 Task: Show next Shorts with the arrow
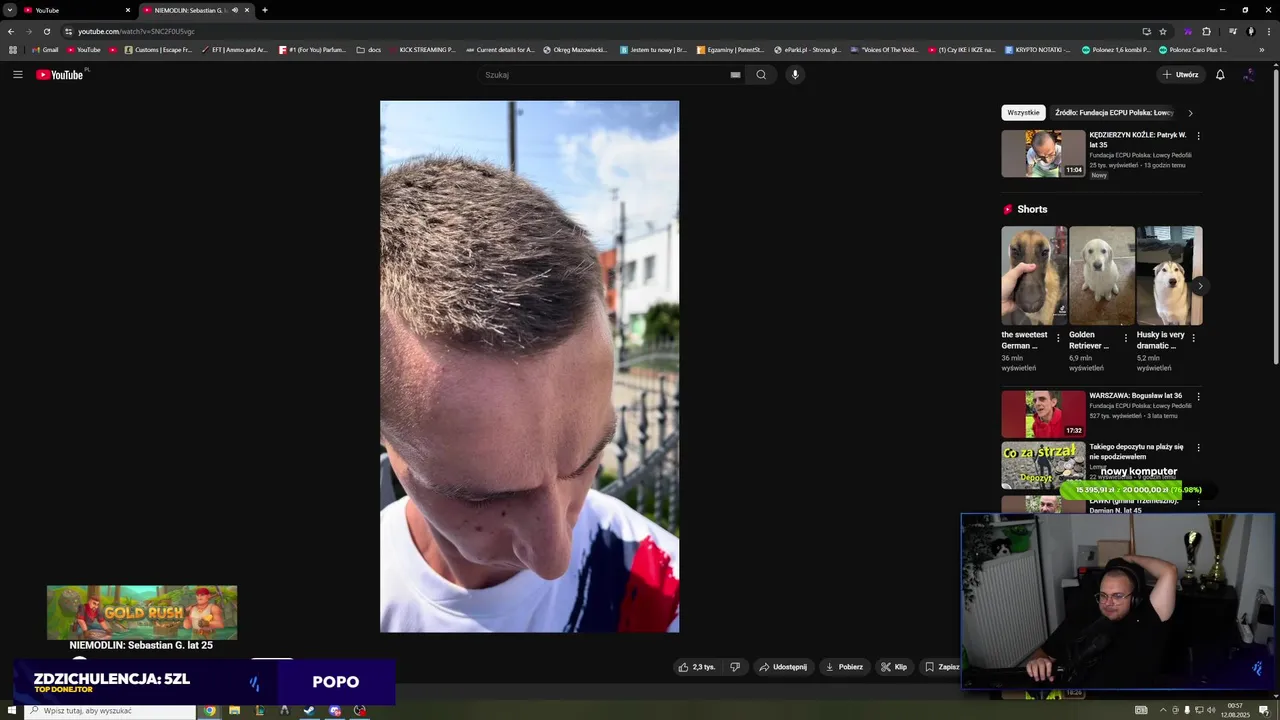[1200, 286]
